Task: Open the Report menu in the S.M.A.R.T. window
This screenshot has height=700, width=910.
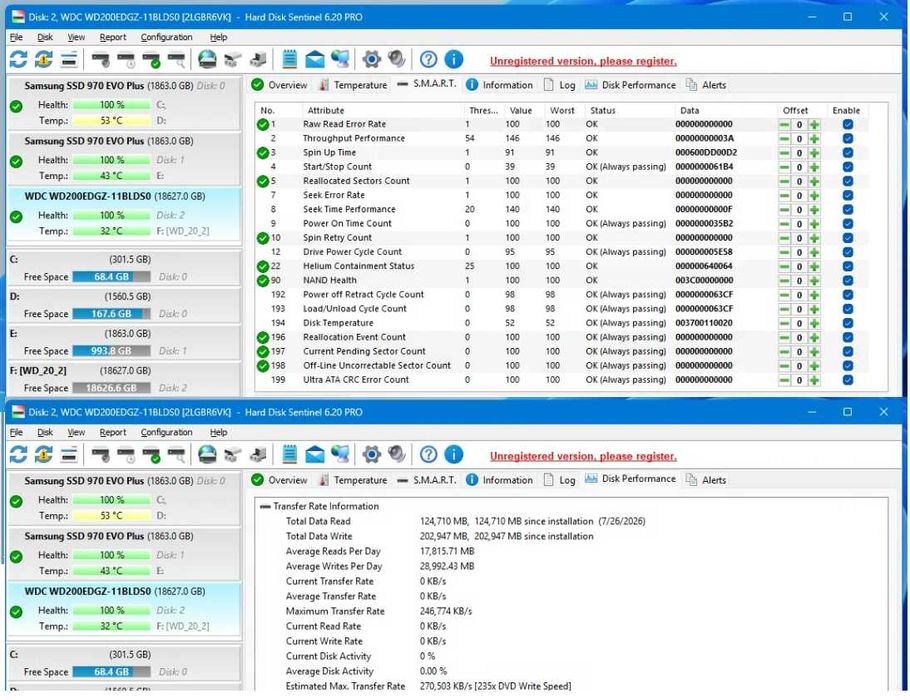Action: (113, 37)
